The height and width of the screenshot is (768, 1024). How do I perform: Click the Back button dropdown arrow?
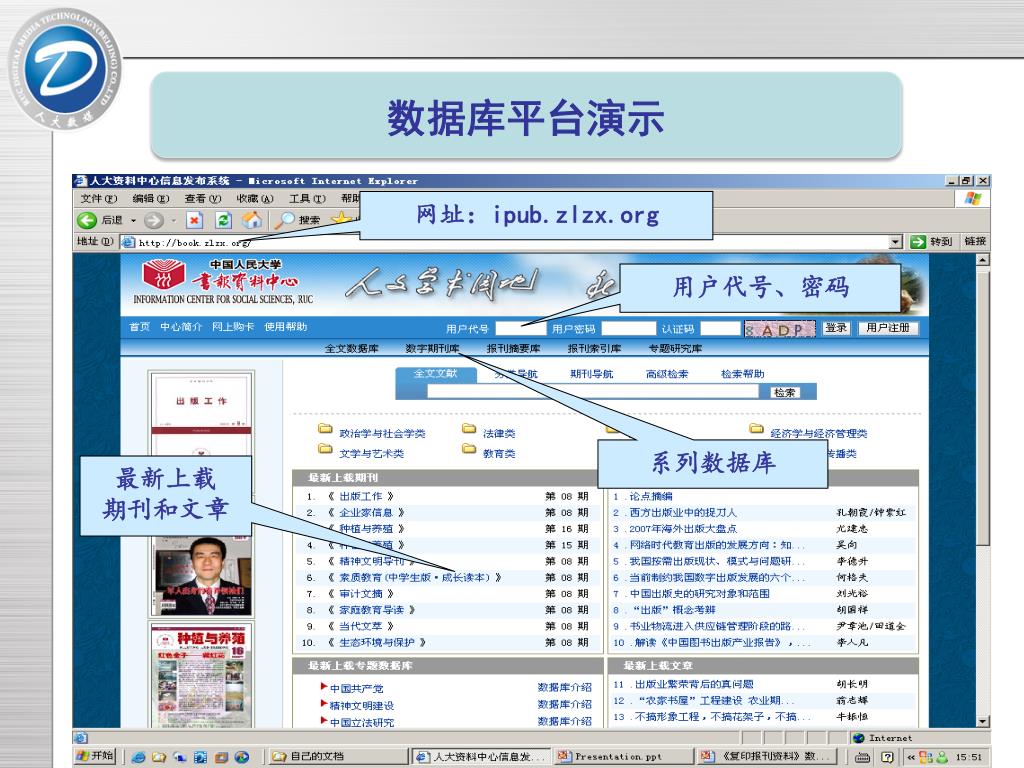[134, 221]
